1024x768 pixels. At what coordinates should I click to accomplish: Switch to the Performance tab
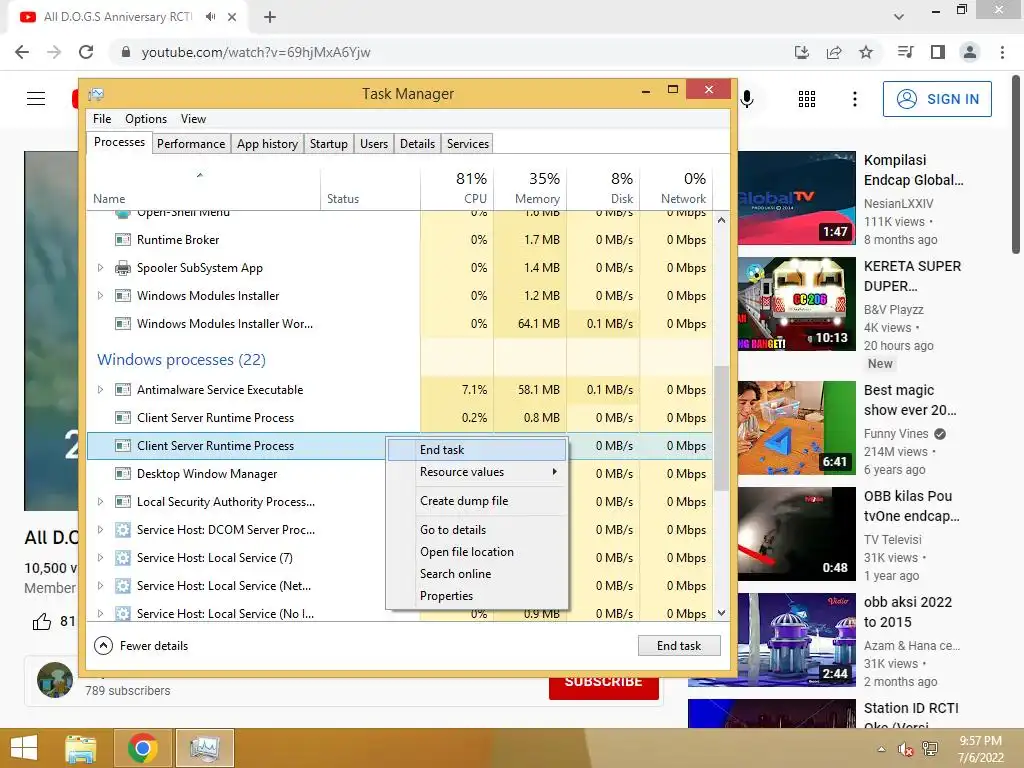point(191,144)
